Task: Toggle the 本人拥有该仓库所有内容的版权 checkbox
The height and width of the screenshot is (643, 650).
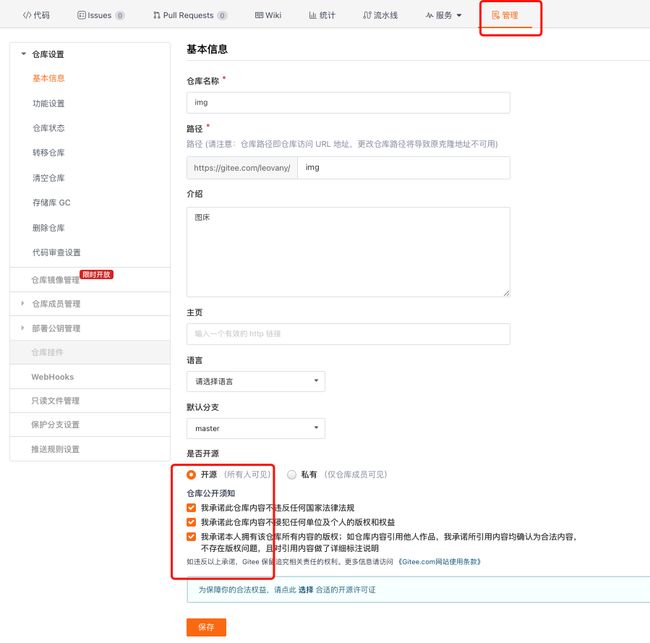Action: coord(191,536)
